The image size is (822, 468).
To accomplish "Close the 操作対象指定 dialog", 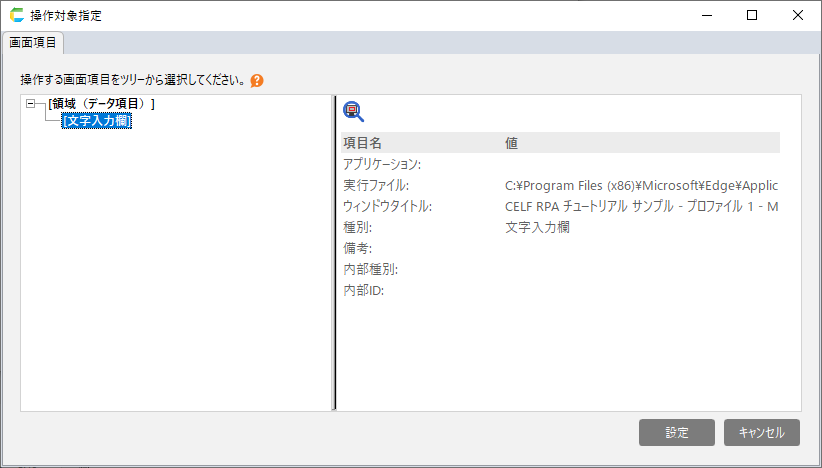I will click(797, 16).
